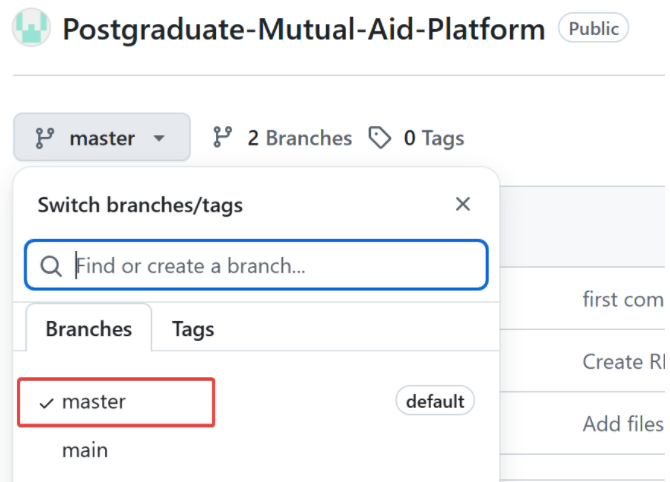Image resolution: width=670 pixels, height=482 pixels.
Task: Click the repository owner avatar icon
Action: coord(30,27)
